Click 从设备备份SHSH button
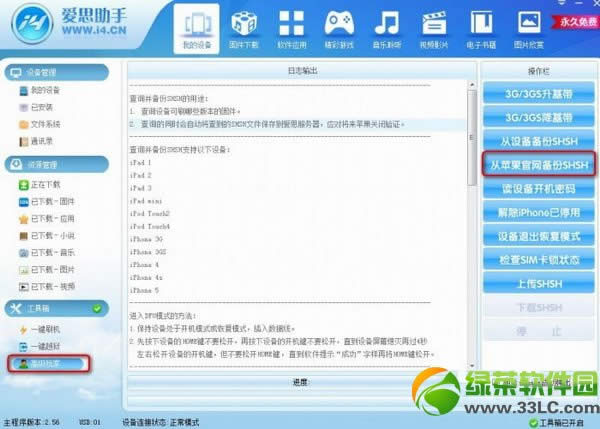Image resolution: width=600 pixels, height=429 pixels. [539, 141]
